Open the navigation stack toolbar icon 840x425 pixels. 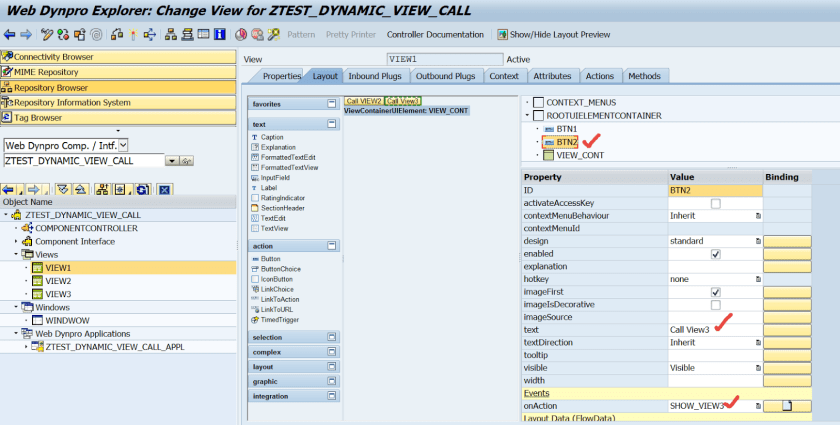[x=187, y=35]
